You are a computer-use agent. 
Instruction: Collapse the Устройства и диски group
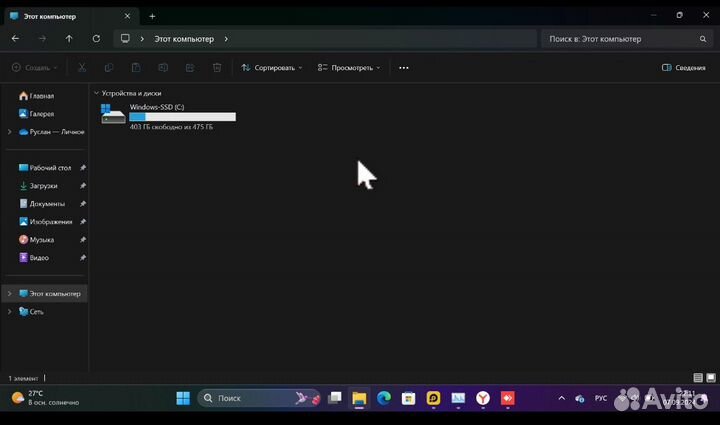(96, 93)
